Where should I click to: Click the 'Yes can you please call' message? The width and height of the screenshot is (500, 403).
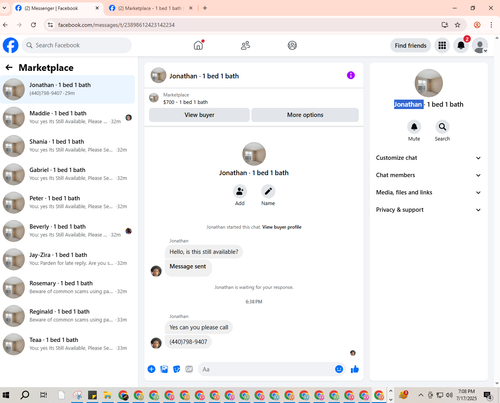[199, 327]
